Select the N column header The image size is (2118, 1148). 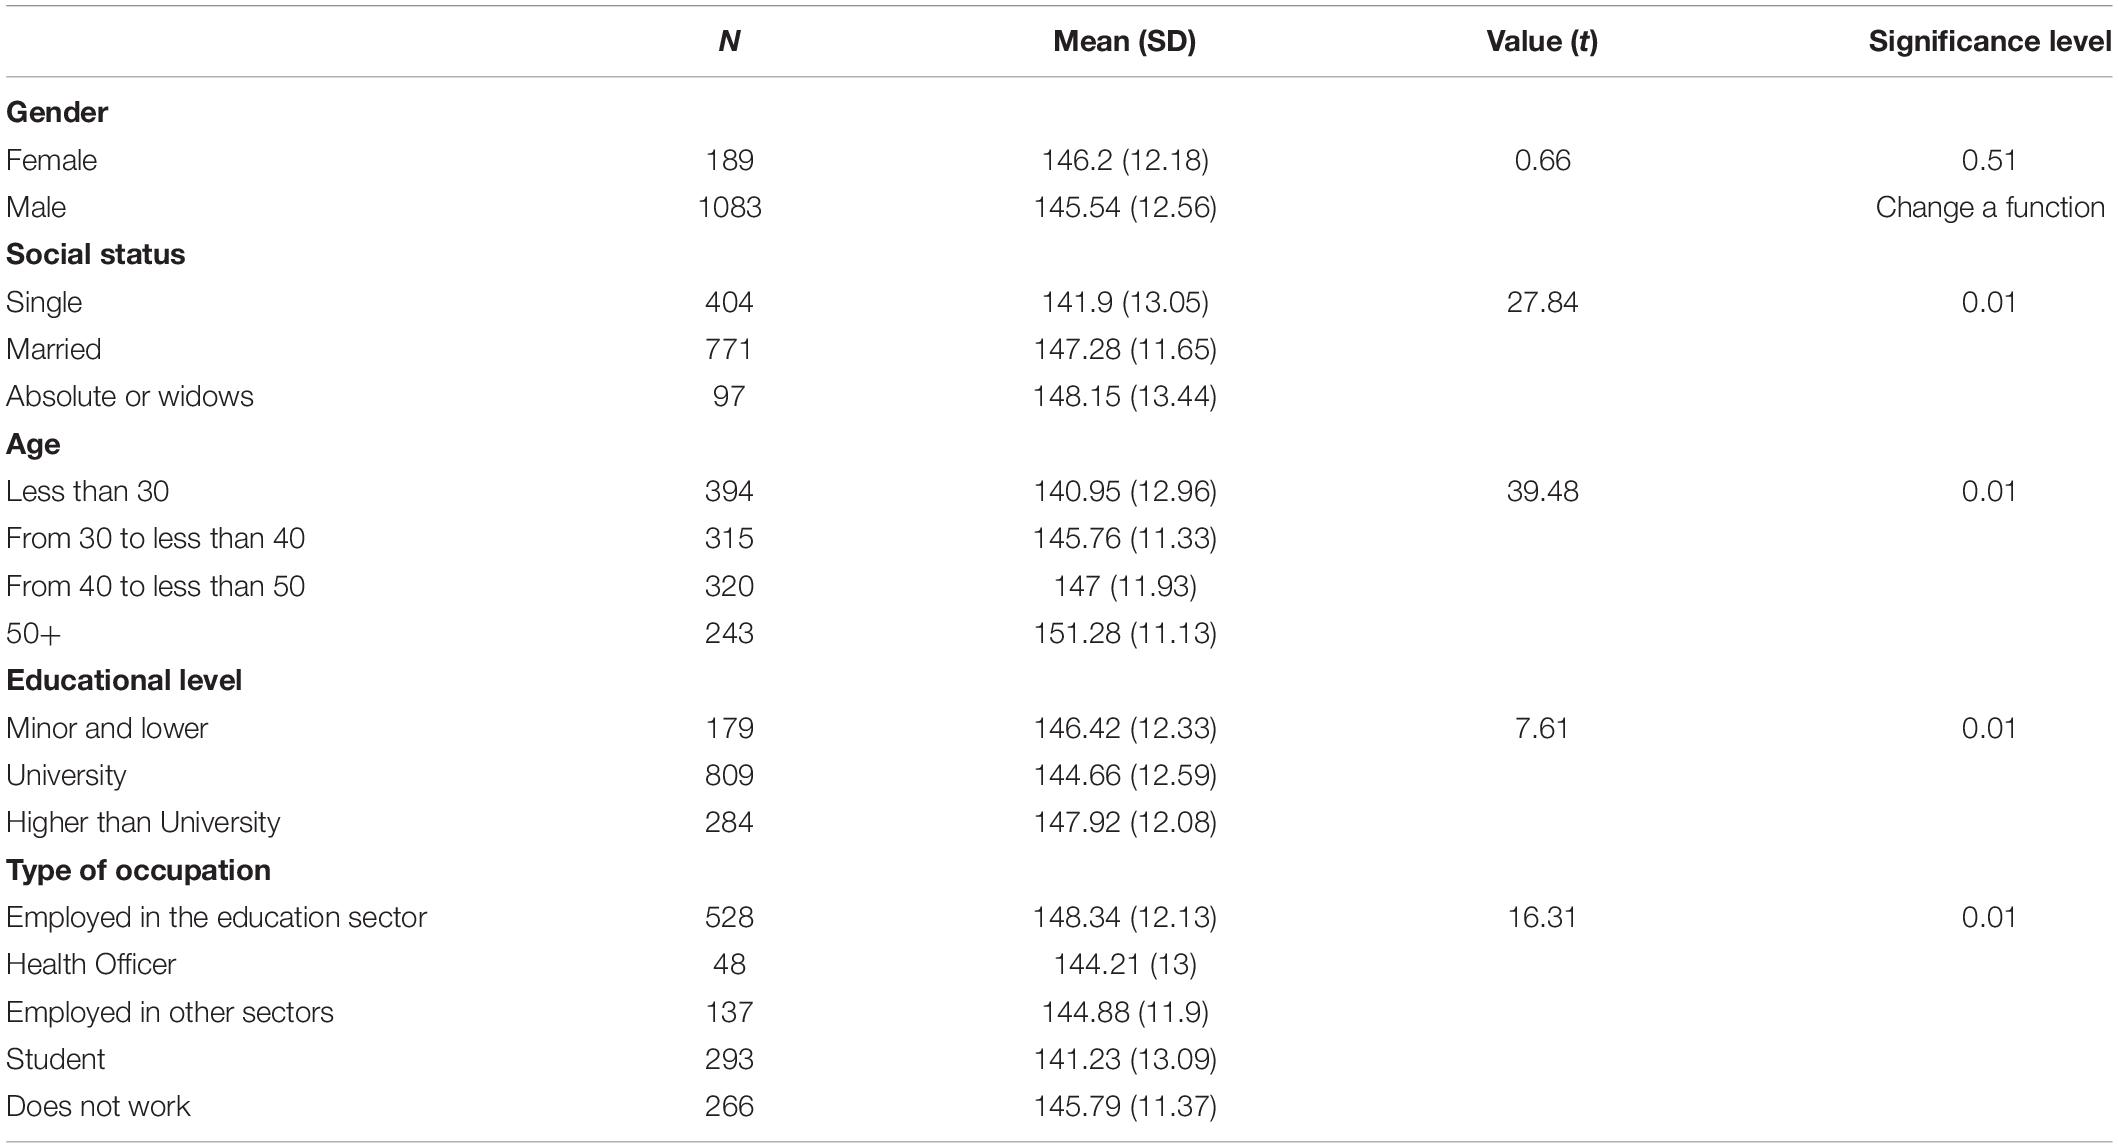pyautogui.click(x=729, y=41)
